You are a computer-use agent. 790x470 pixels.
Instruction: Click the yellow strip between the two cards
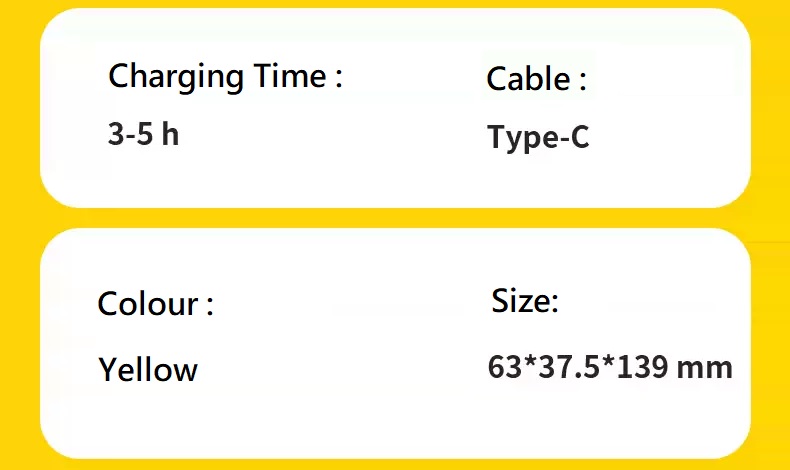click(395, 218)
